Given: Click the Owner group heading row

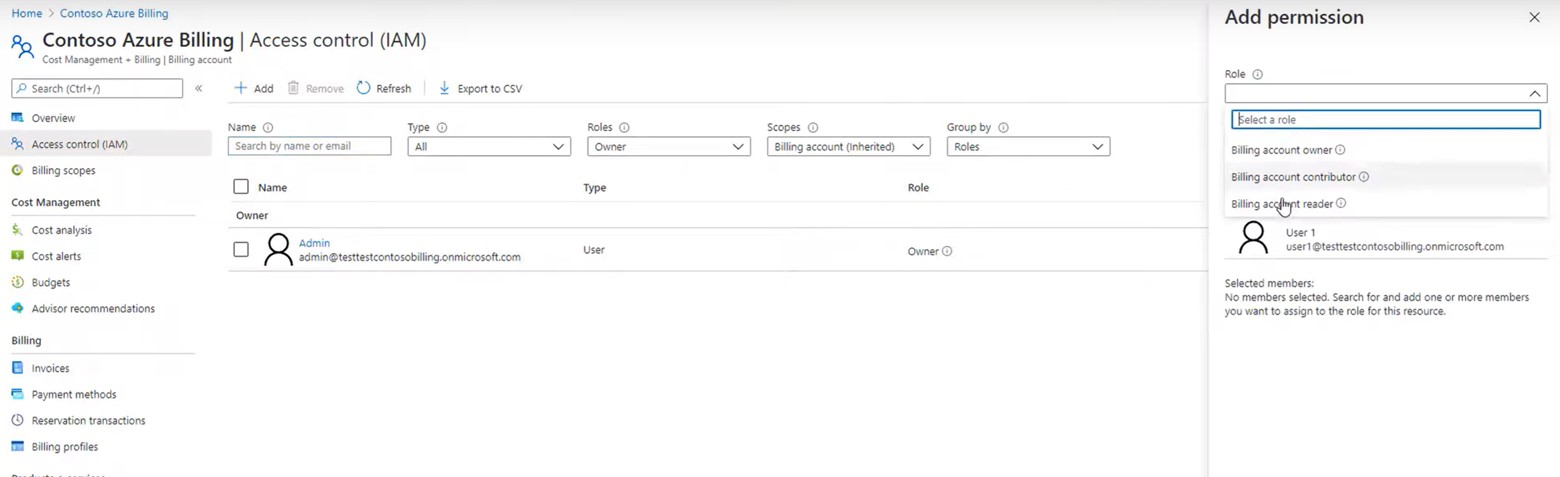Looking at the screenshot, I should [x=718, y=215].
